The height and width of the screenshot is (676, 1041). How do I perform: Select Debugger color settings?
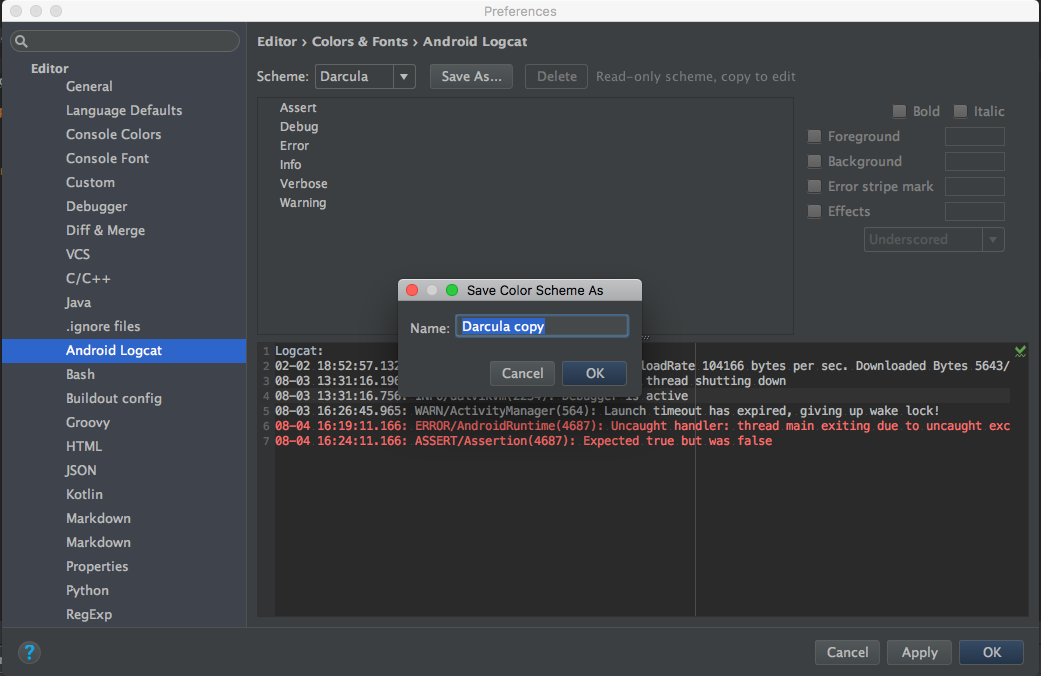tap(96, 207)
